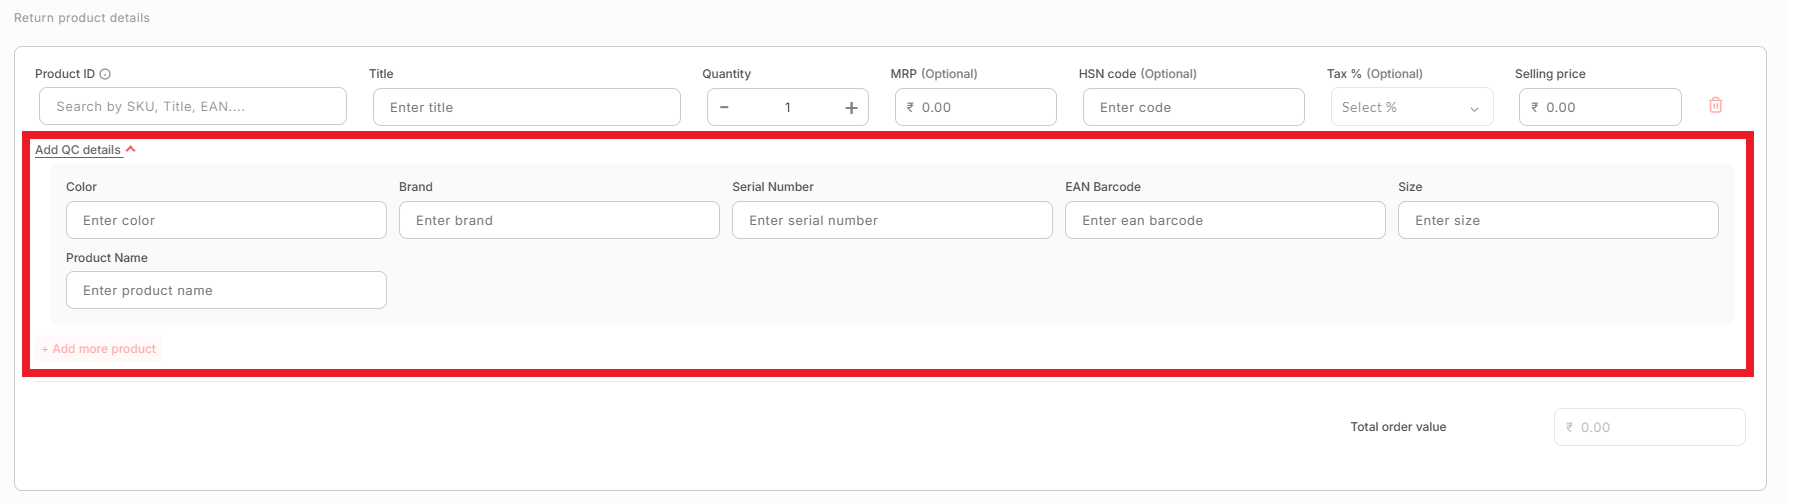Delete the product row with trash icon
1811x504 pixels.
coord(1715,105)
